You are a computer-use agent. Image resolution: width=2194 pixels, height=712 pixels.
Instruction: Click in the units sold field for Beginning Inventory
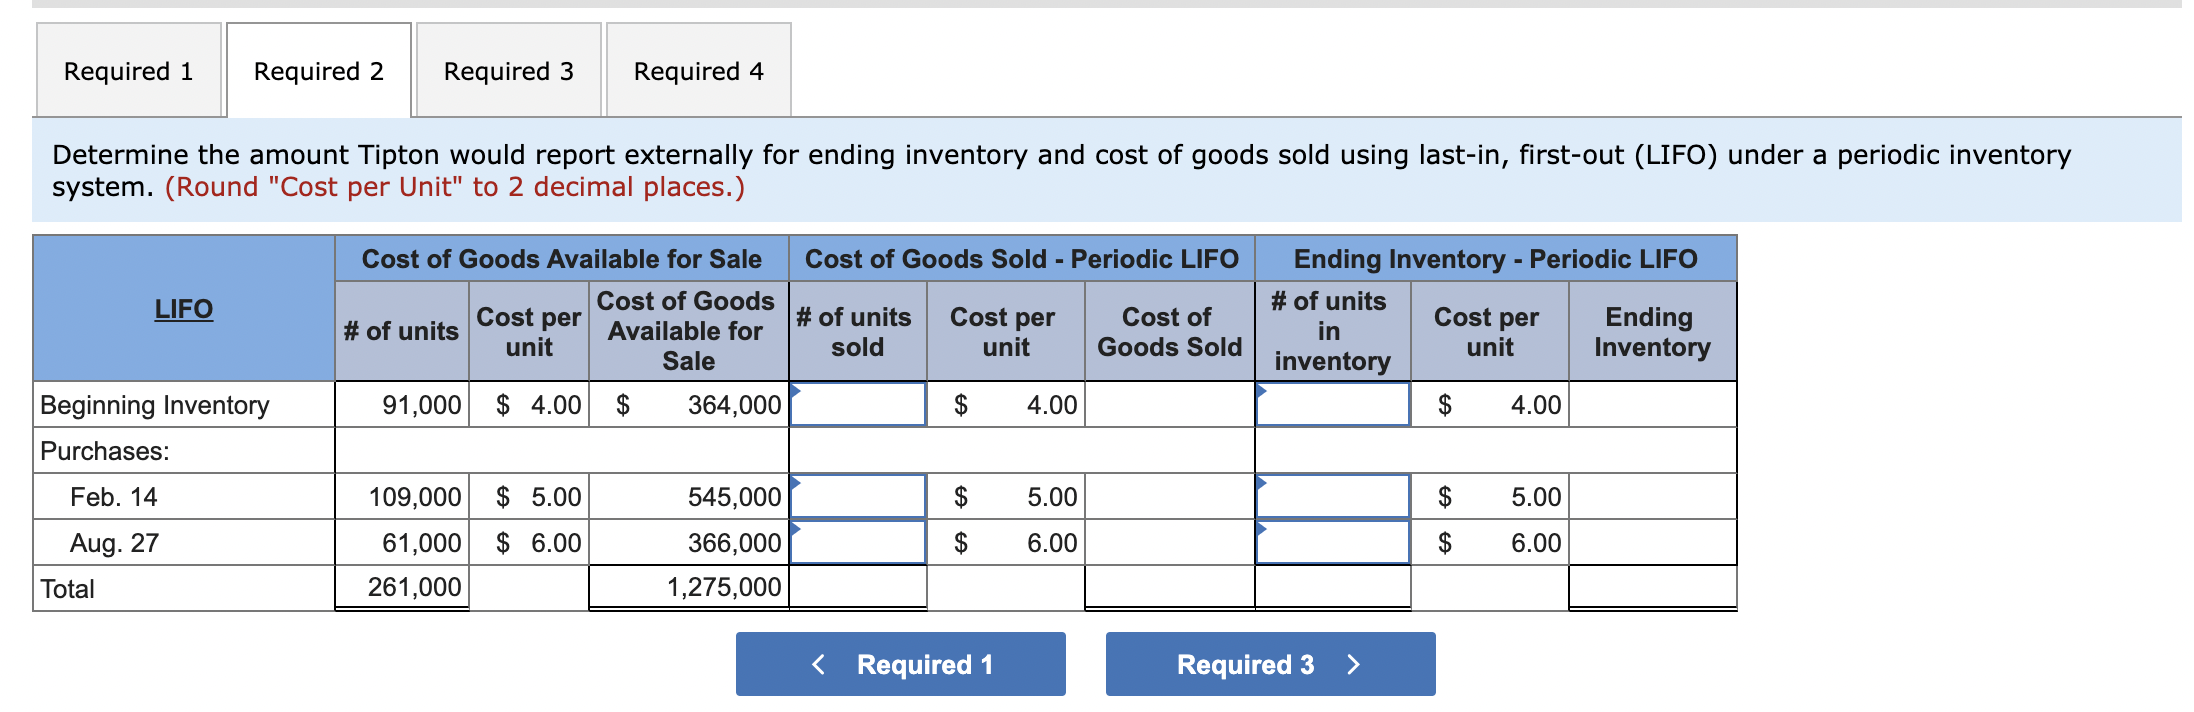(857, 404)
